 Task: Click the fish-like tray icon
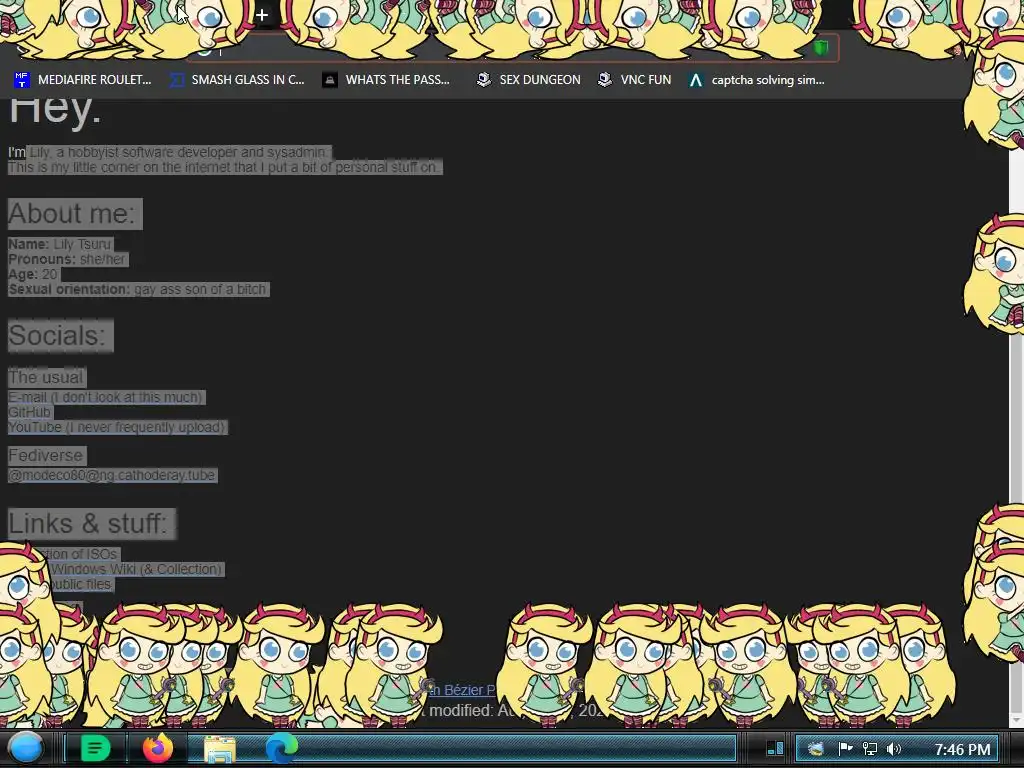point(815,748)
